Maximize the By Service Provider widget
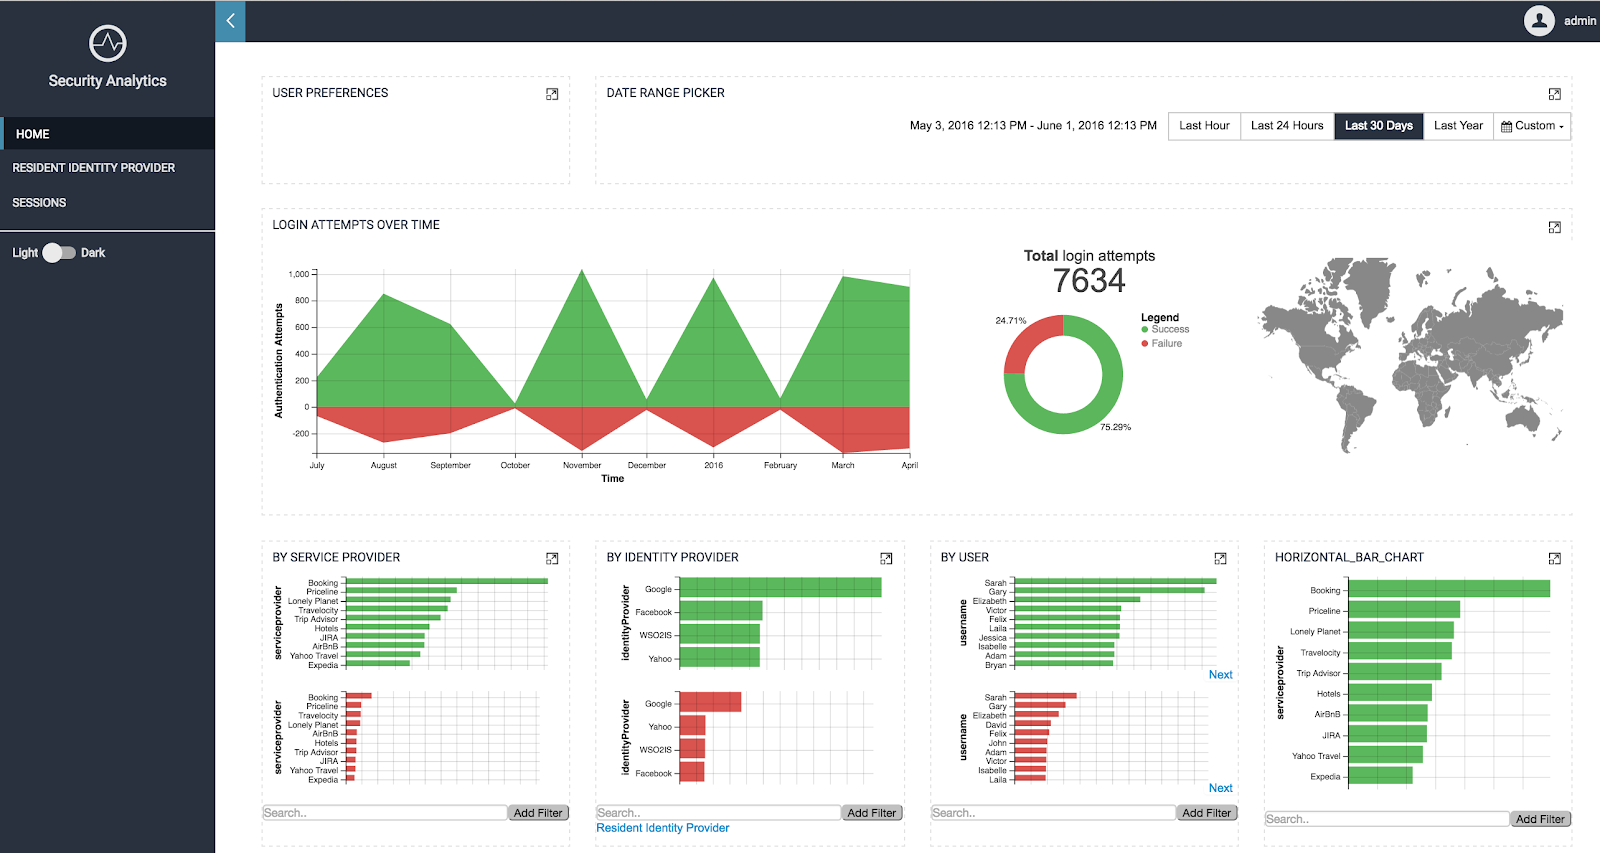 (552, 558)
